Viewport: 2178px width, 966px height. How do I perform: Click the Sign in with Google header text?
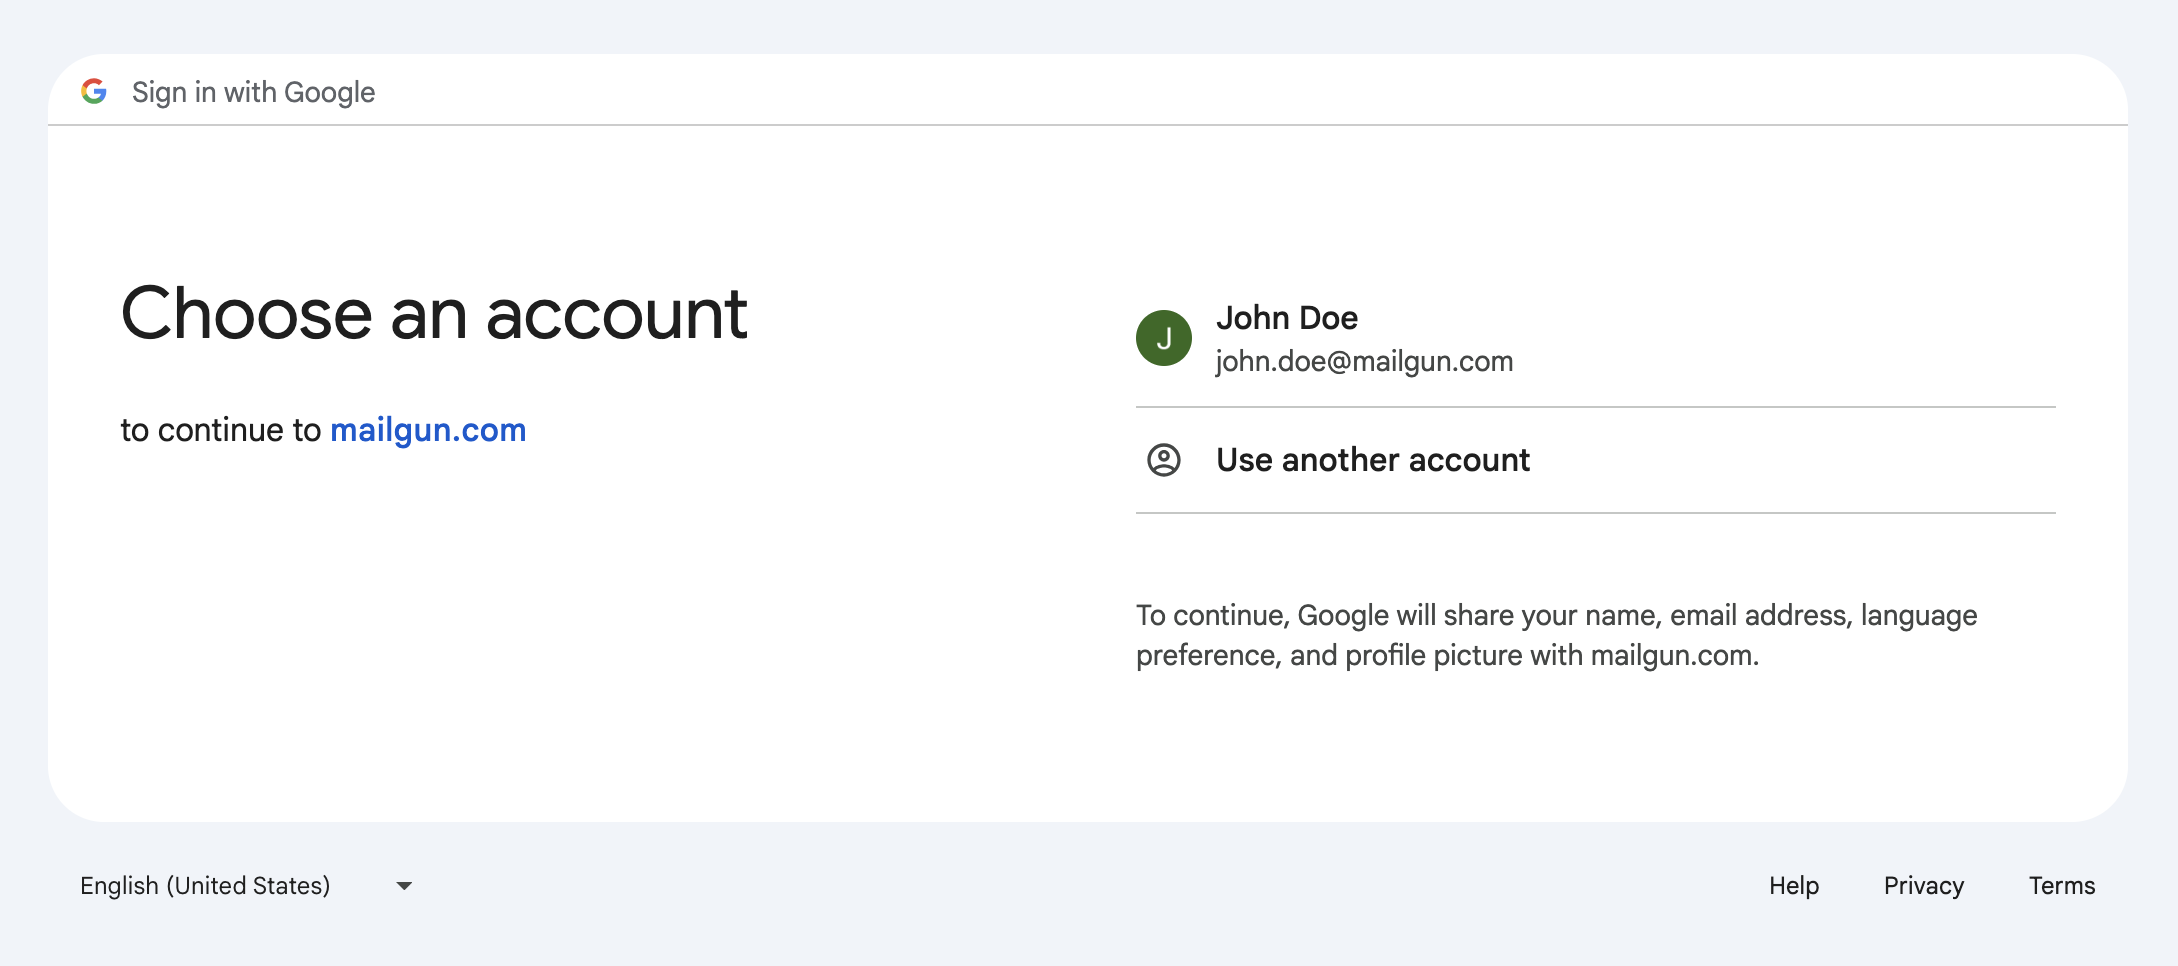point(254,91)
